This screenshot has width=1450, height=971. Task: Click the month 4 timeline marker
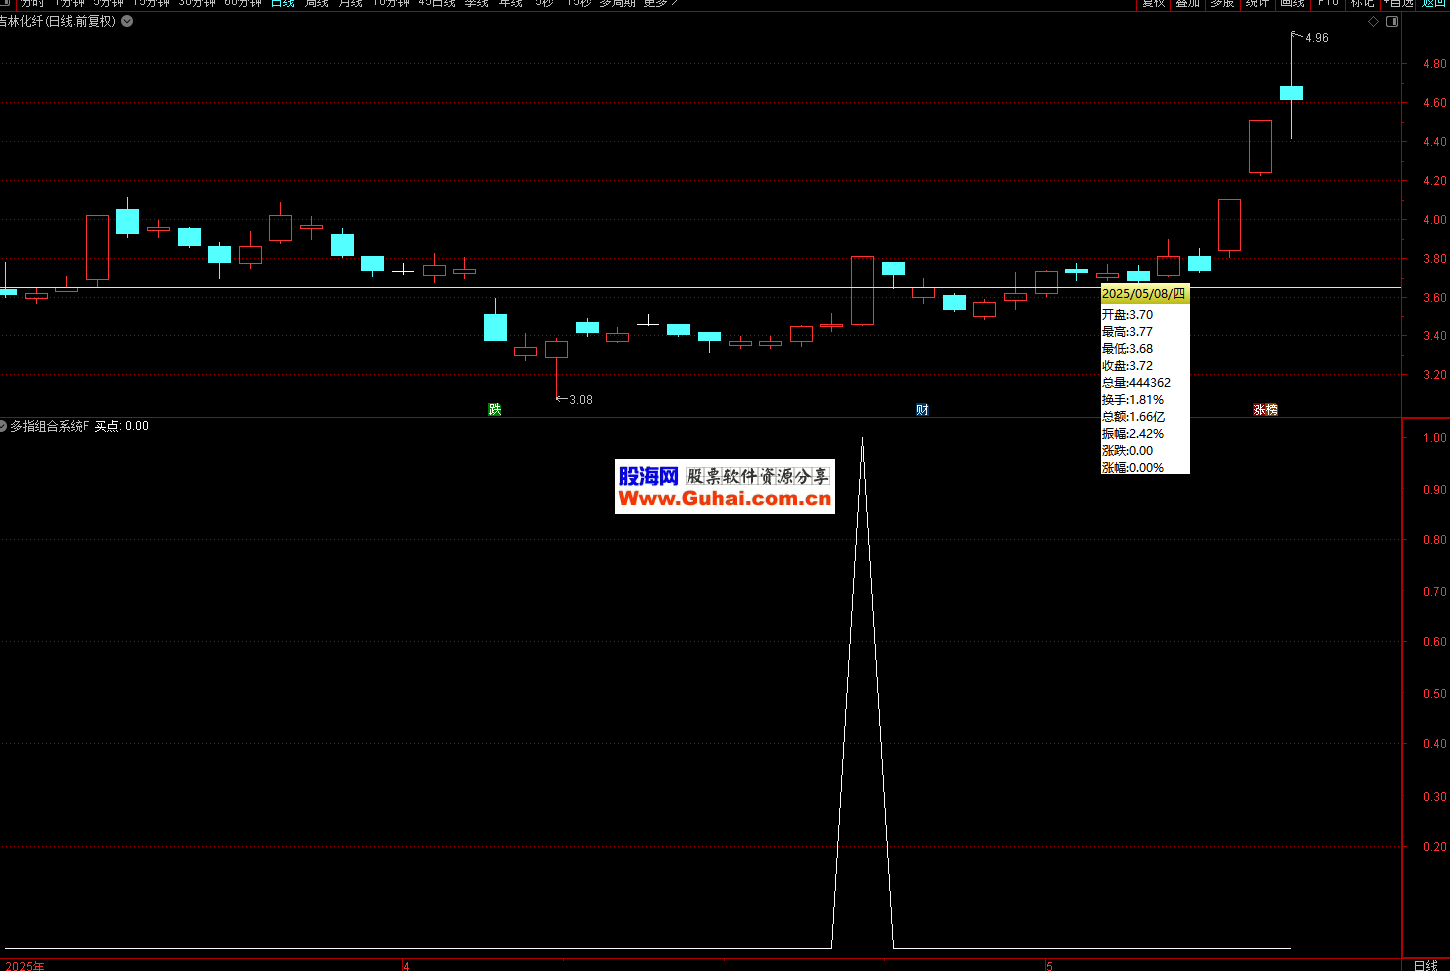[x=406, y=966]
